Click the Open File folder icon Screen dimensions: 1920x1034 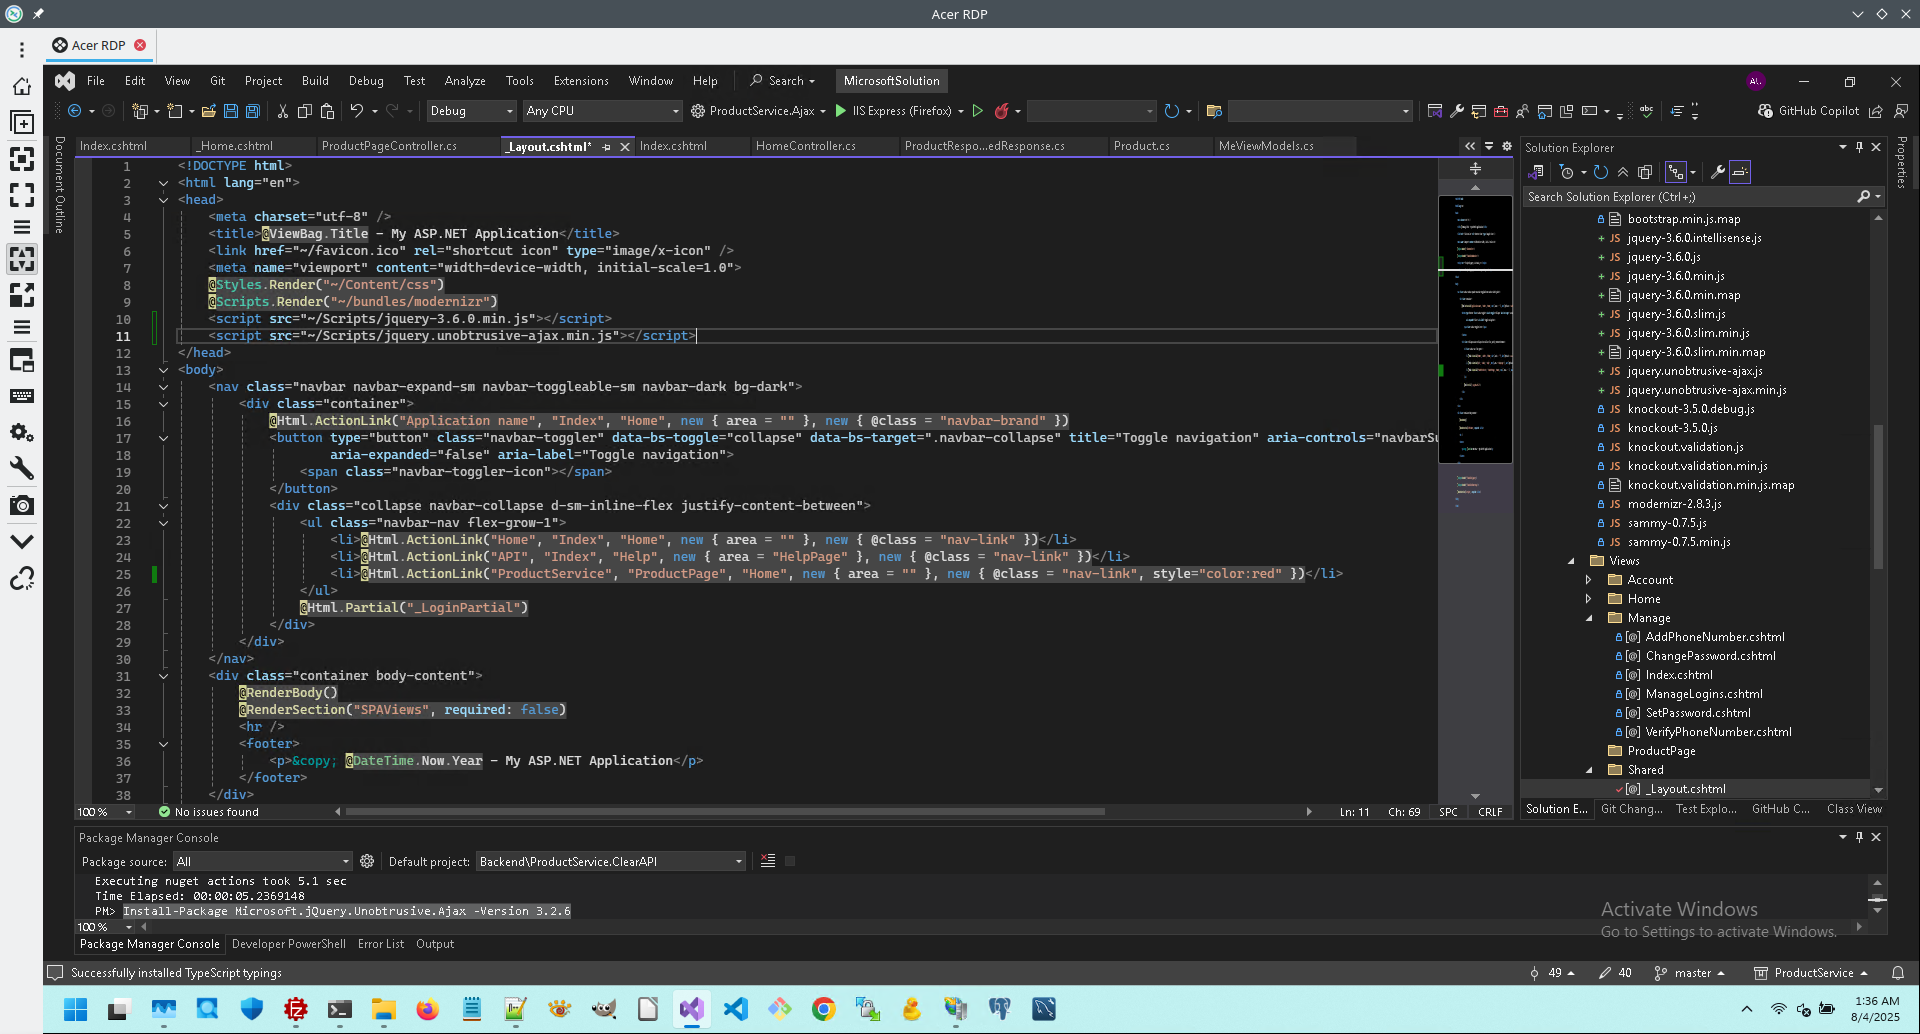209,111
